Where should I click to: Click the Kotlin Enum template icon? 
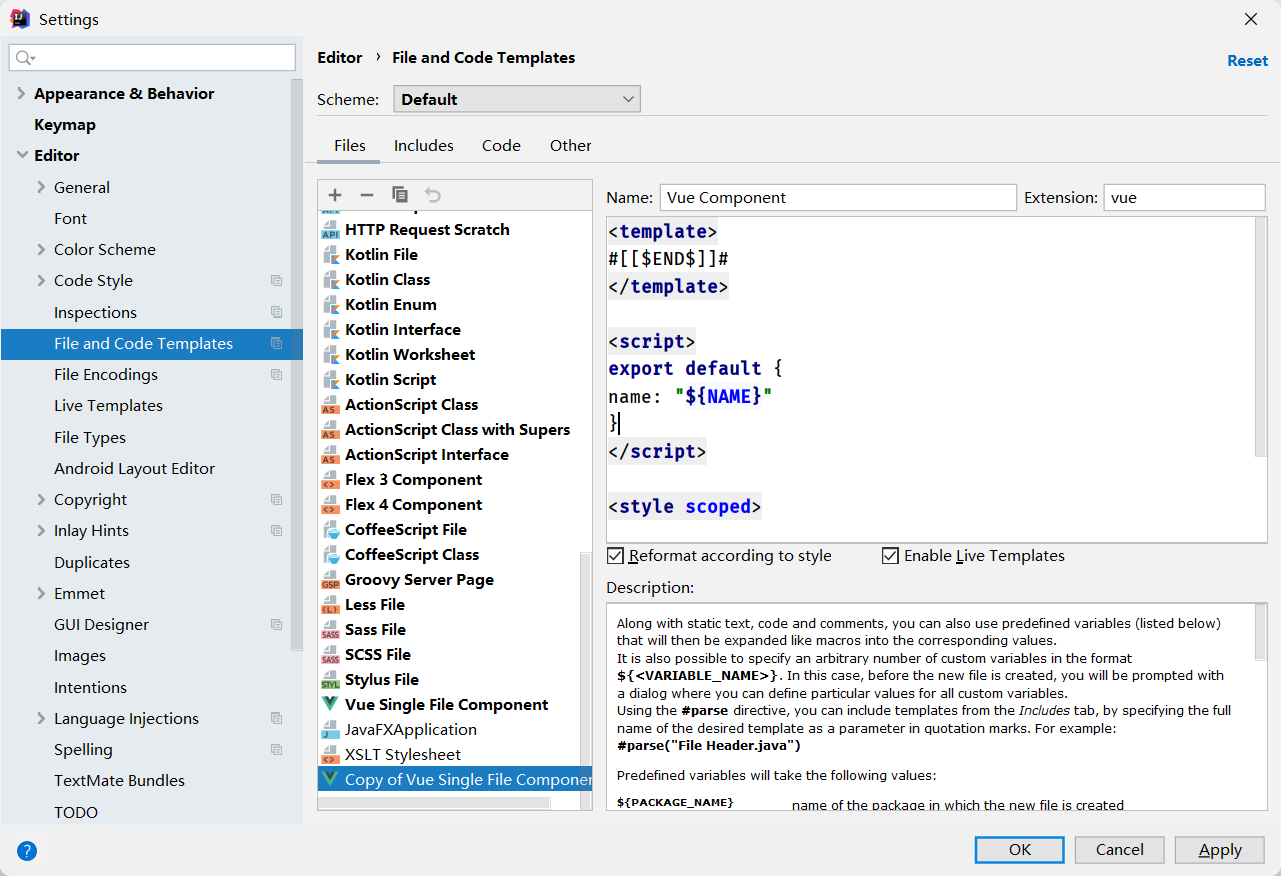point(330,305)
